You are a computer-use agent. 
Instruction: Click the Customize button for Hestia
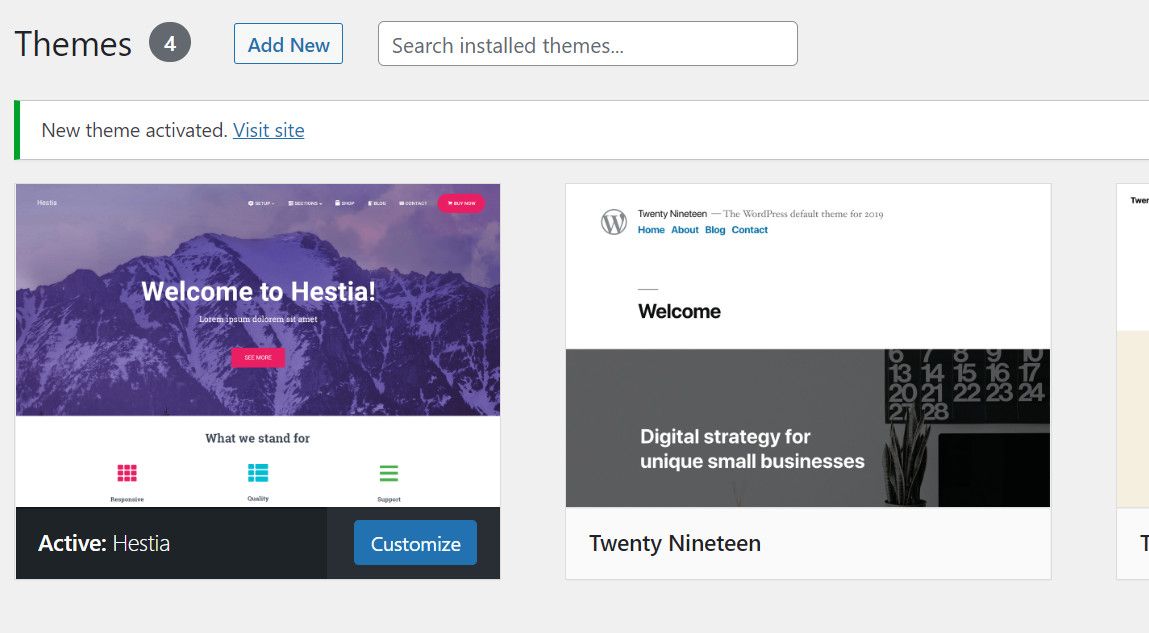[415, 543]
